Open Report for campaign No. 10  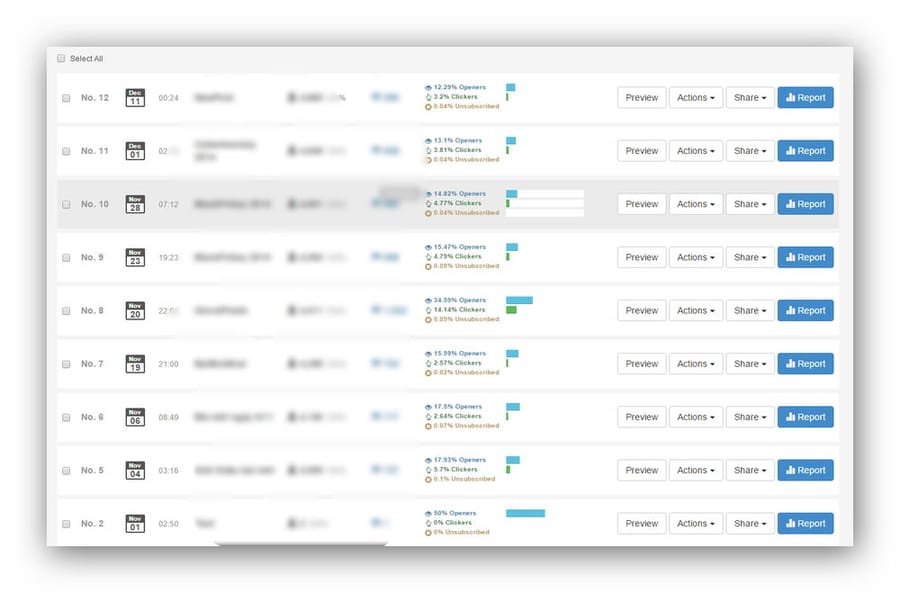805,204
